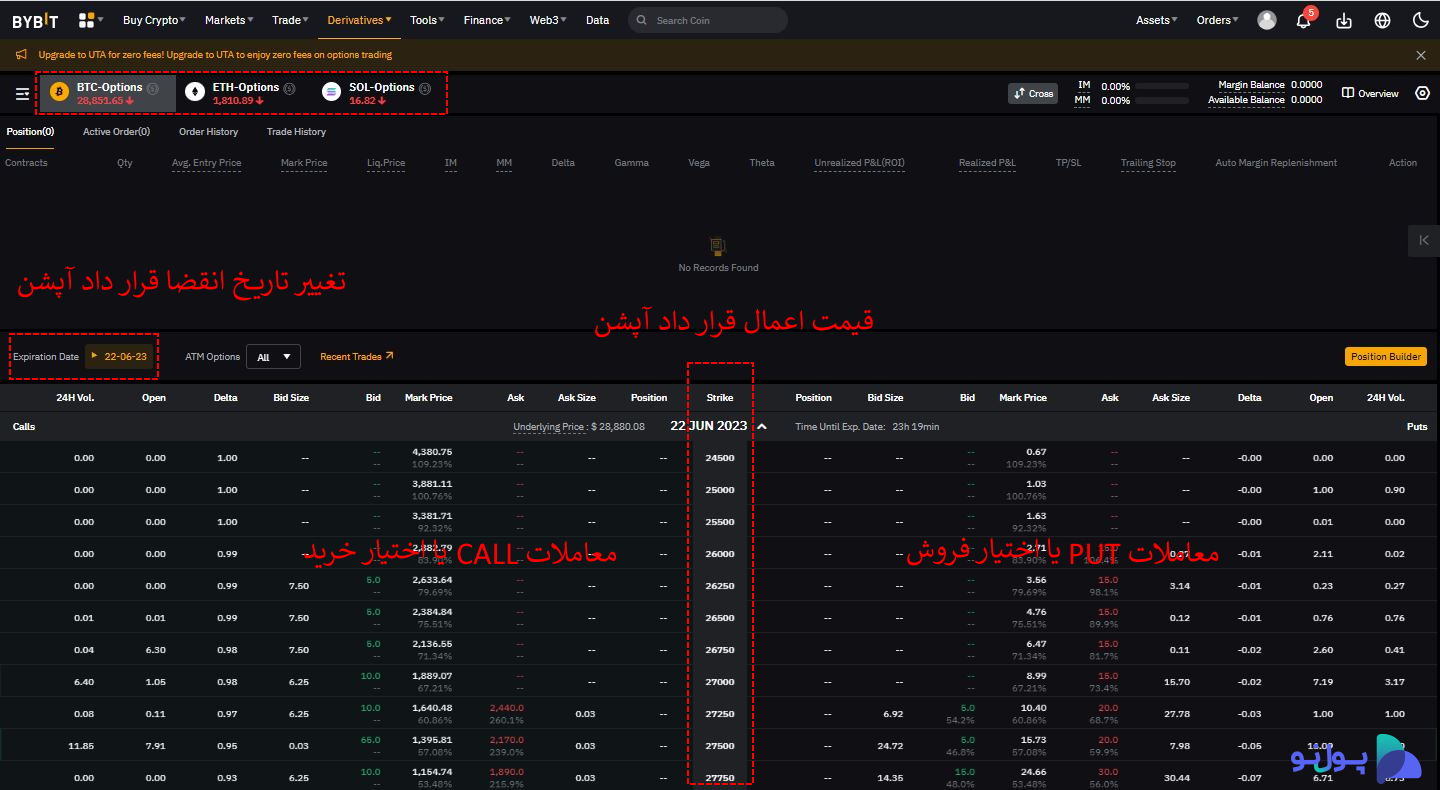Click the Strike column header
This screenshot has width=1440, height=790.
pos(720,398)
